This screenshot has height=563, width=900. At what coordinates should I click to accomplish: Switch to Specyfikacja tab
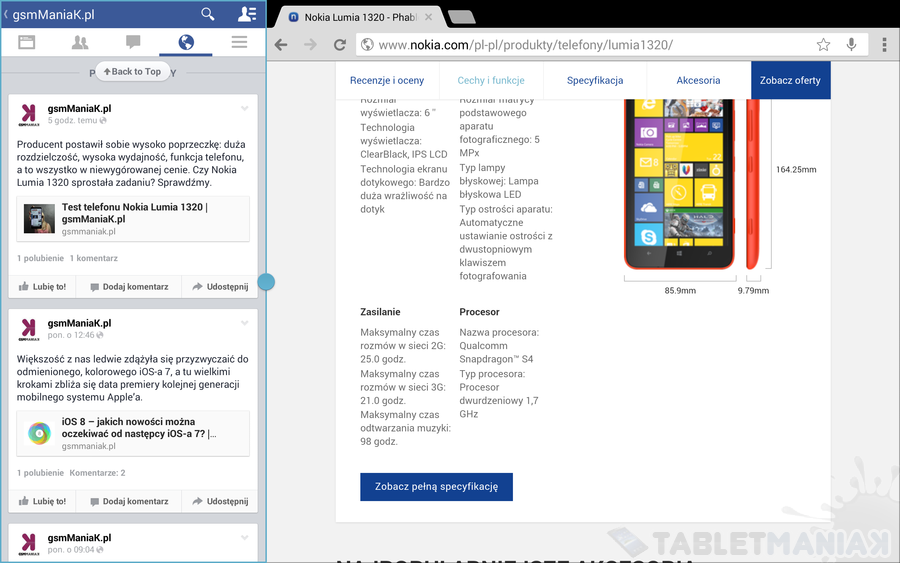point(595,80)
